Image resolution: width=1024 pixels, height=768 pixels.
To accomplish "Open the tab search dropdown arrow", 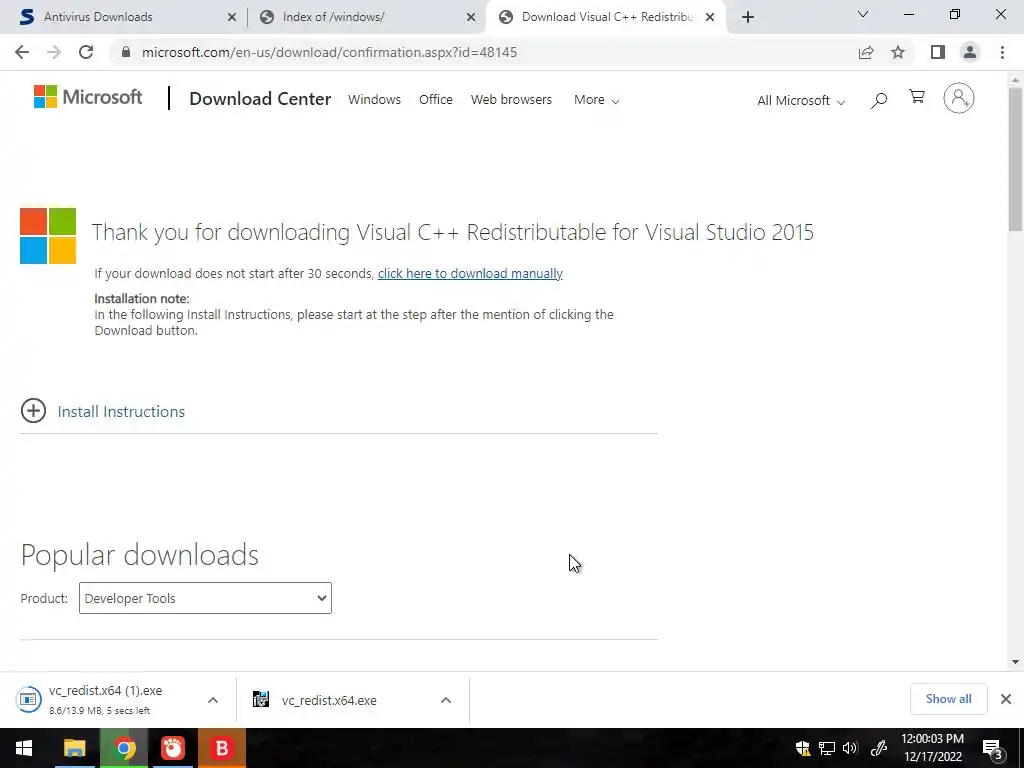I will point(863,14).
